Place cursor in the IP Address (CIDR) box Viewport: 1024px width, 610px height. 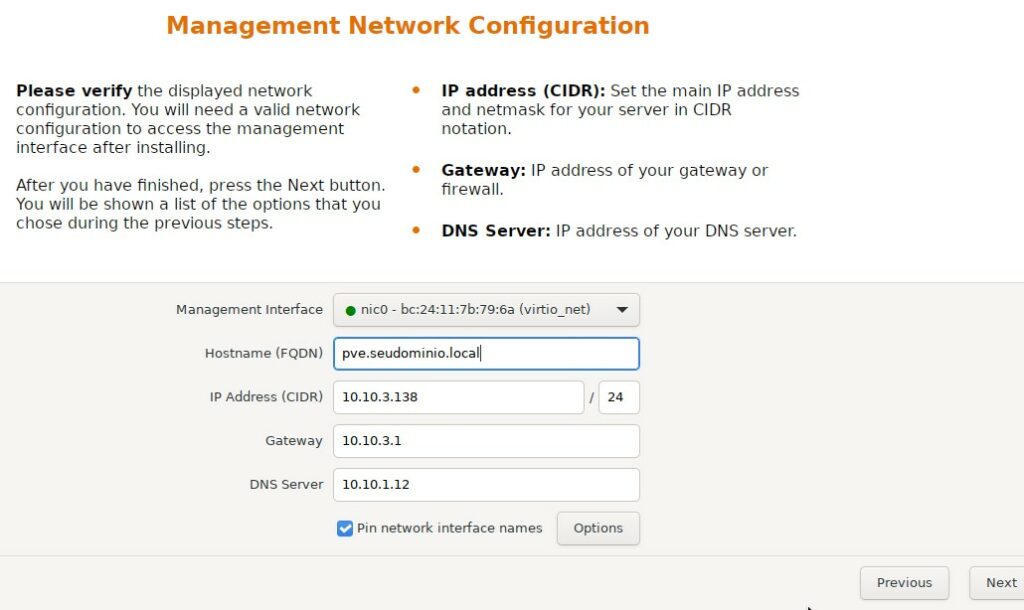pyautogui.click(x=458, y=397)
